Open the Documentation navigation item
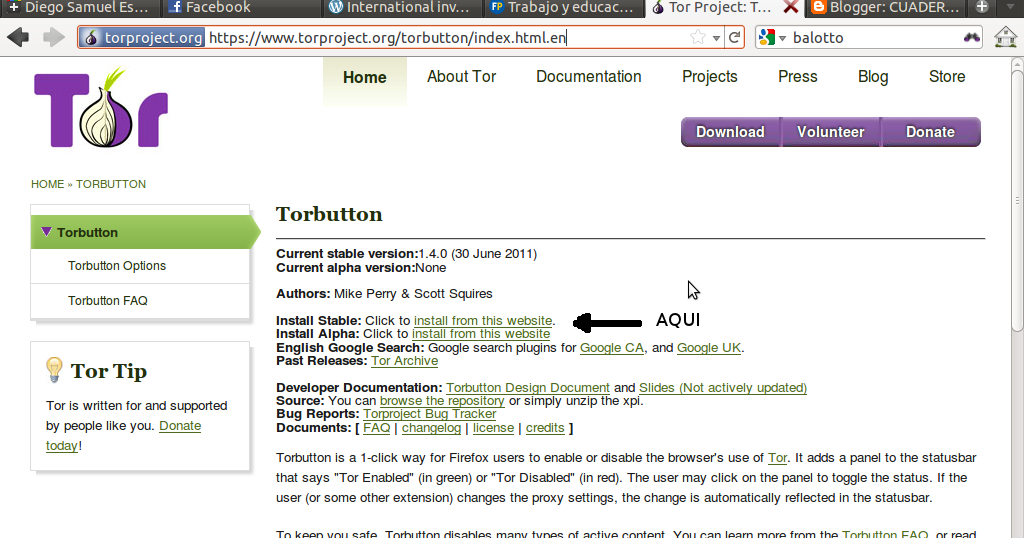 pyautogui.click(x=588, y=76)
